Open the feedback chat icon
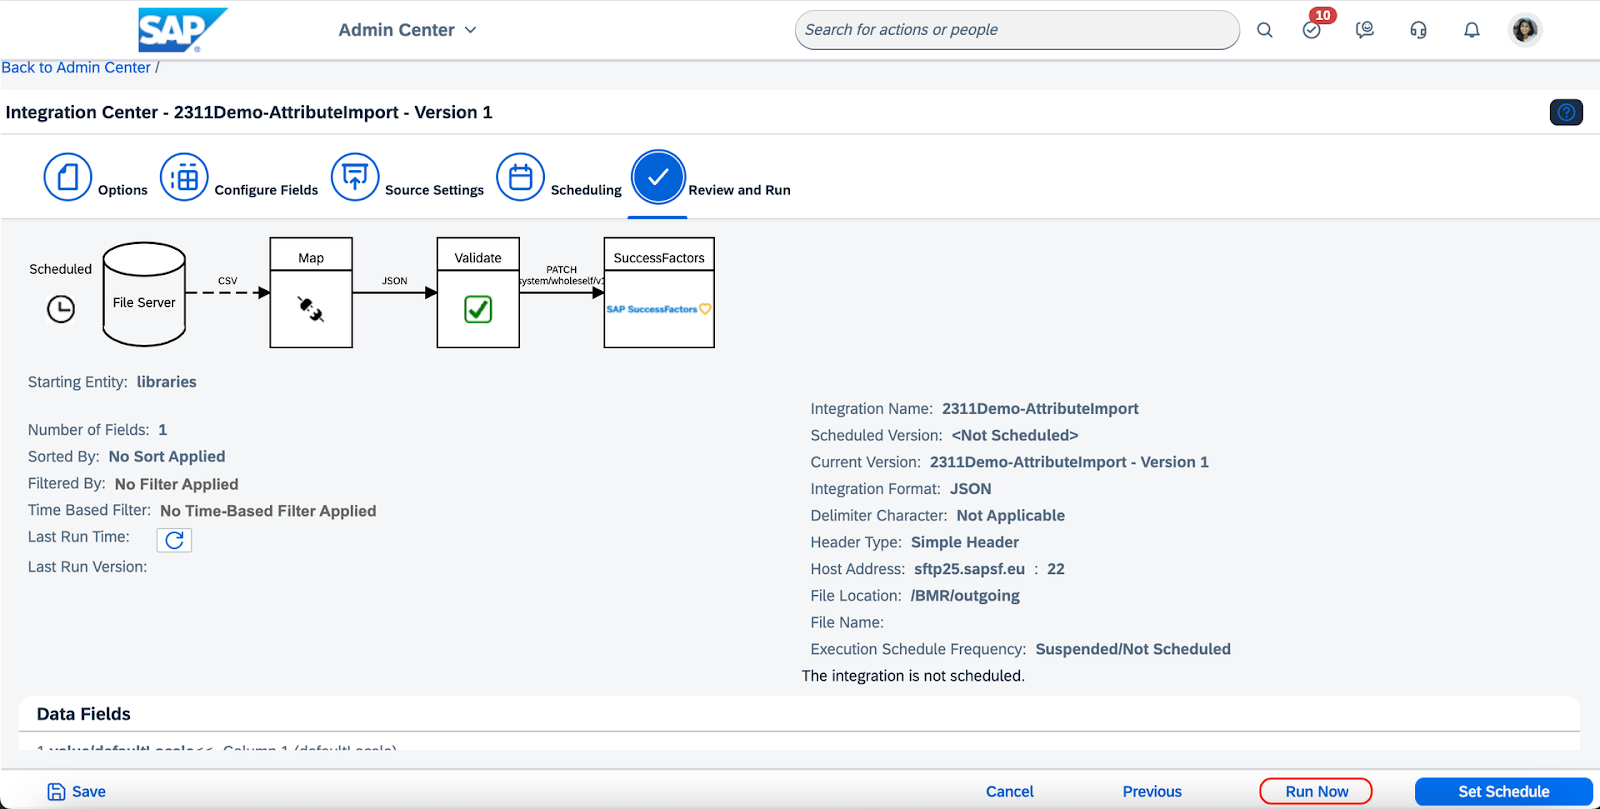Screen dimensions: 1600x809 [1365, 30]
